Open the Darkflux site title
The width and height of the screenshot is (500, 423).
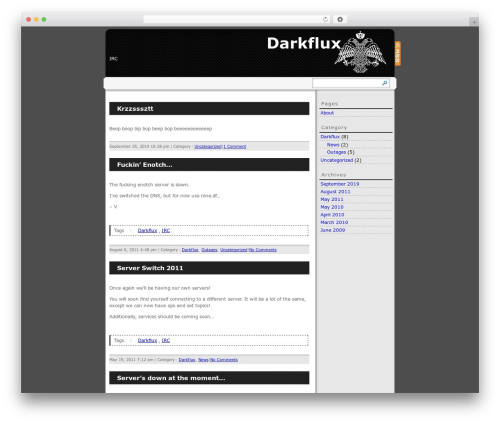[304, 43]
